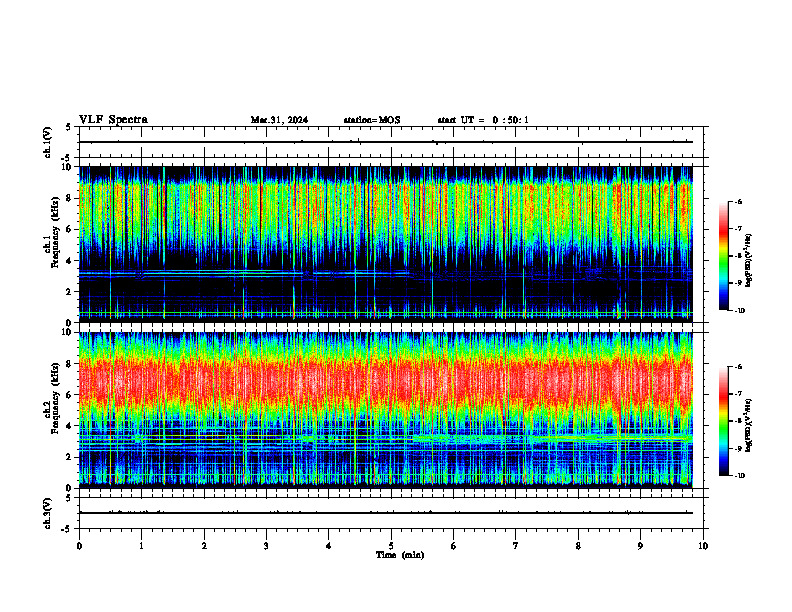Click the "-6" value on ch.1 colorbar
Viewport: 792px width, 612px height.
[738, 202]
